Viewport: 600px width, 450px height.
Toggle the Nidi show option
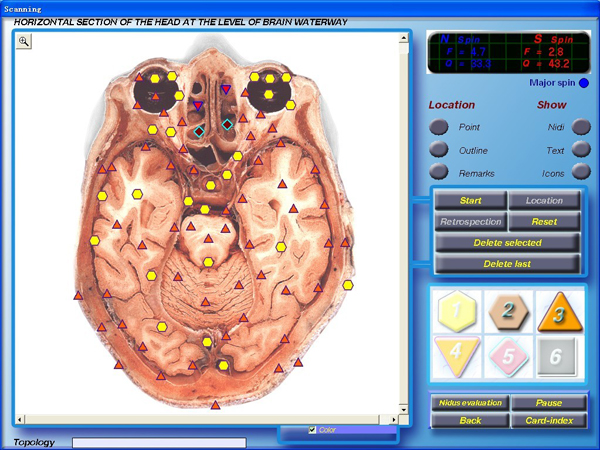pyautogui.click(x=581, y=127)
